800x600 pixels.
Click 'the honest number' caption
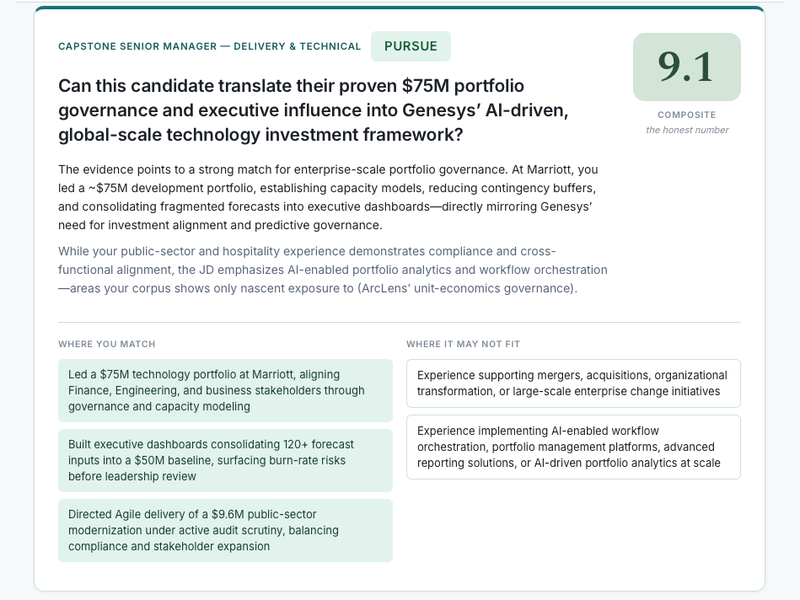click(687, 130)
